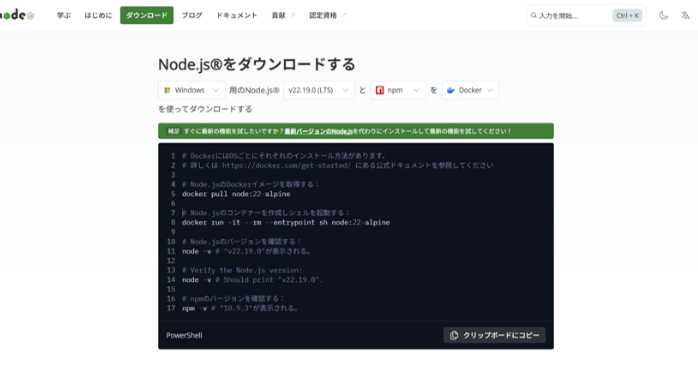This screenshot has width=698, height=365.
Task: Focus the 入力を開始 search field
Action: pyautogui.click(x=586, y=16)
